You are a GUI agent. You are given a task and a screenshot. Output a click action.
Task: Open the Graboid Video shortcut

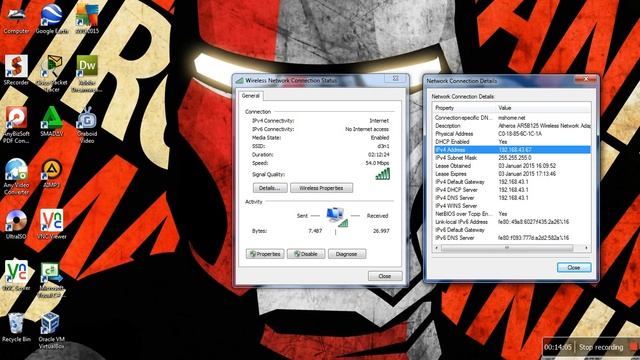click(87, 124)
